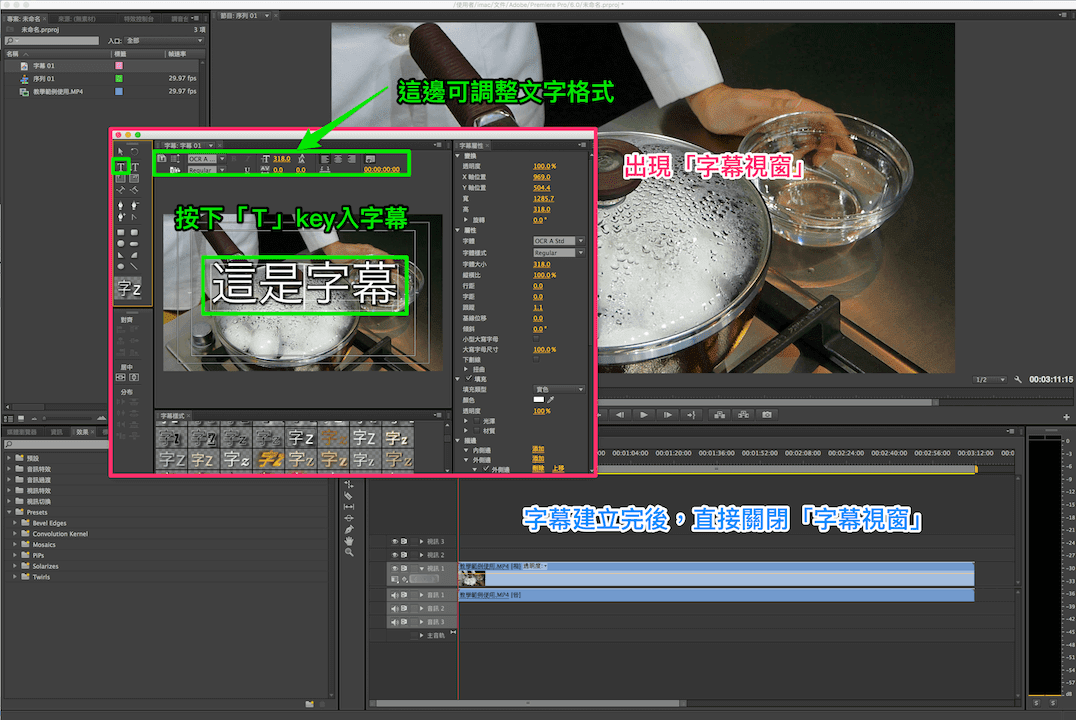The image size is (1076, 720).
Task: Click pink label swatch for 字幕 01
Action: (119, 66)
